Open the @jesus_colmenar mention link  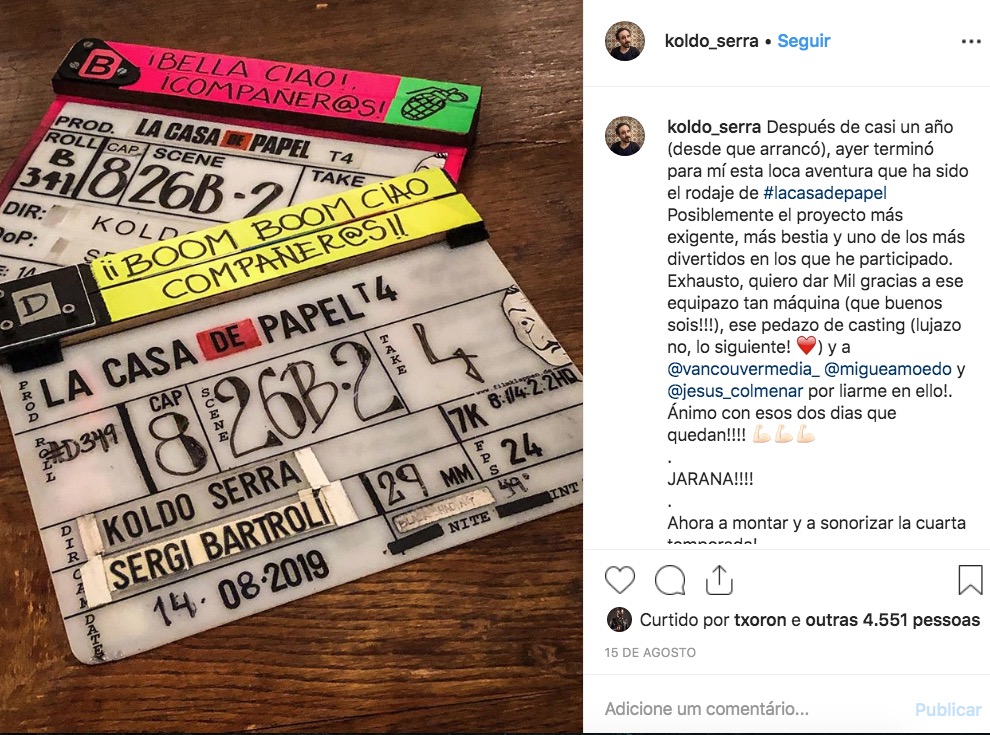[x=735, y=391]
